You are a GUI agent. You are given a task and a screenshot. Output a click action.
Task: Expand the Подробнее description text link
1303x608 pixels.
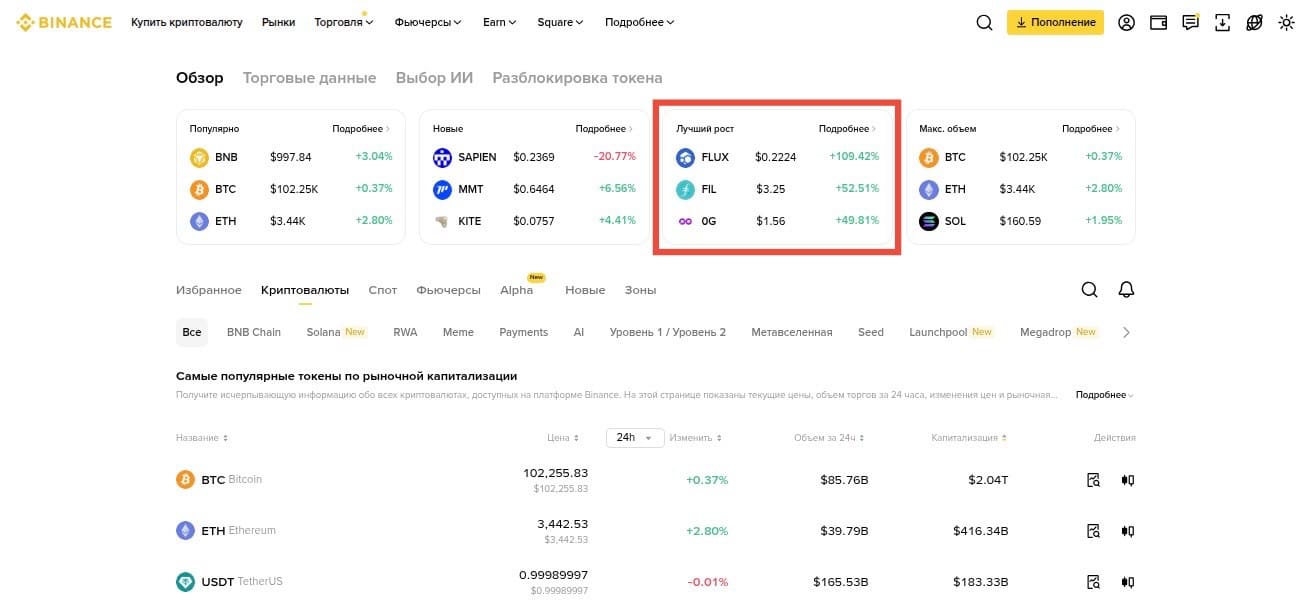(1104, 395)
